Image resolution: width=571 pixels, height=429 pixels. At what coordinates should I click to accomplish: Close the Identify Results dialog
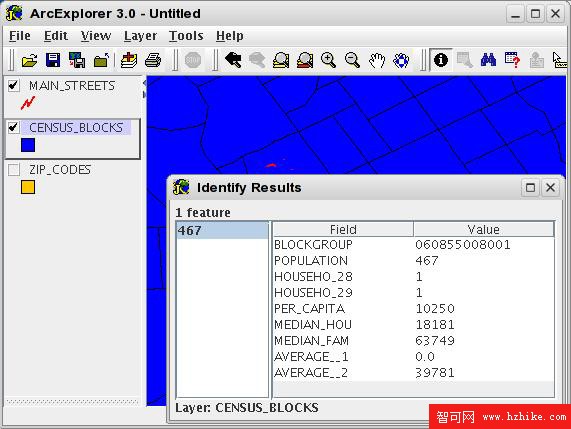(550, 188)
